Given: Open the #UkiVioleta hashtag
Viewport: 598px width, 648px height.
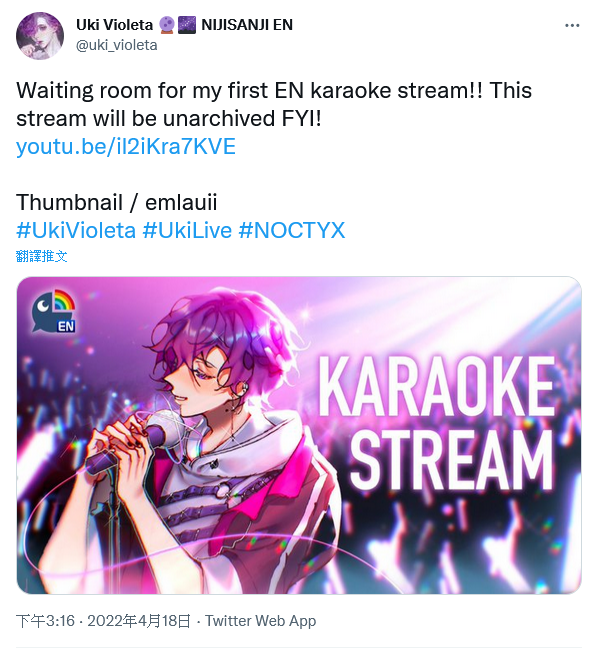Looking at the screenshot, I should point(76,230).
